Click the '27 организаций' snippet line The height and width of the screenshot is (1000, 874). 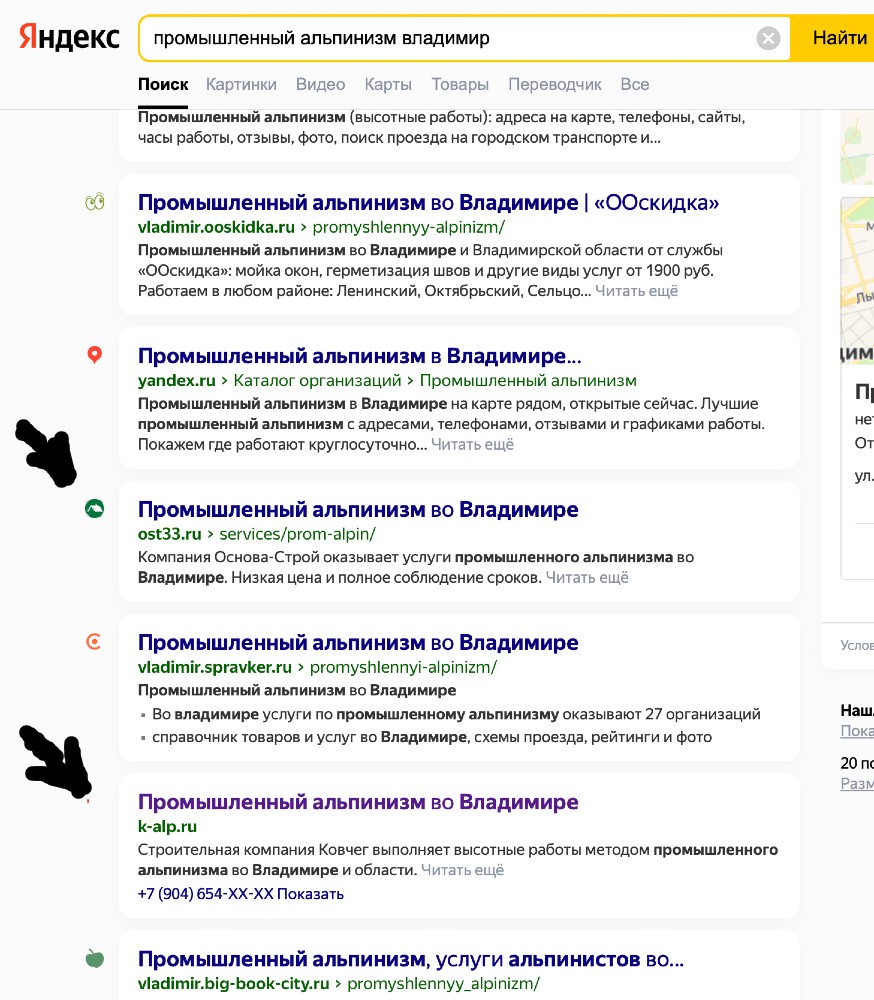pos(456,714)
